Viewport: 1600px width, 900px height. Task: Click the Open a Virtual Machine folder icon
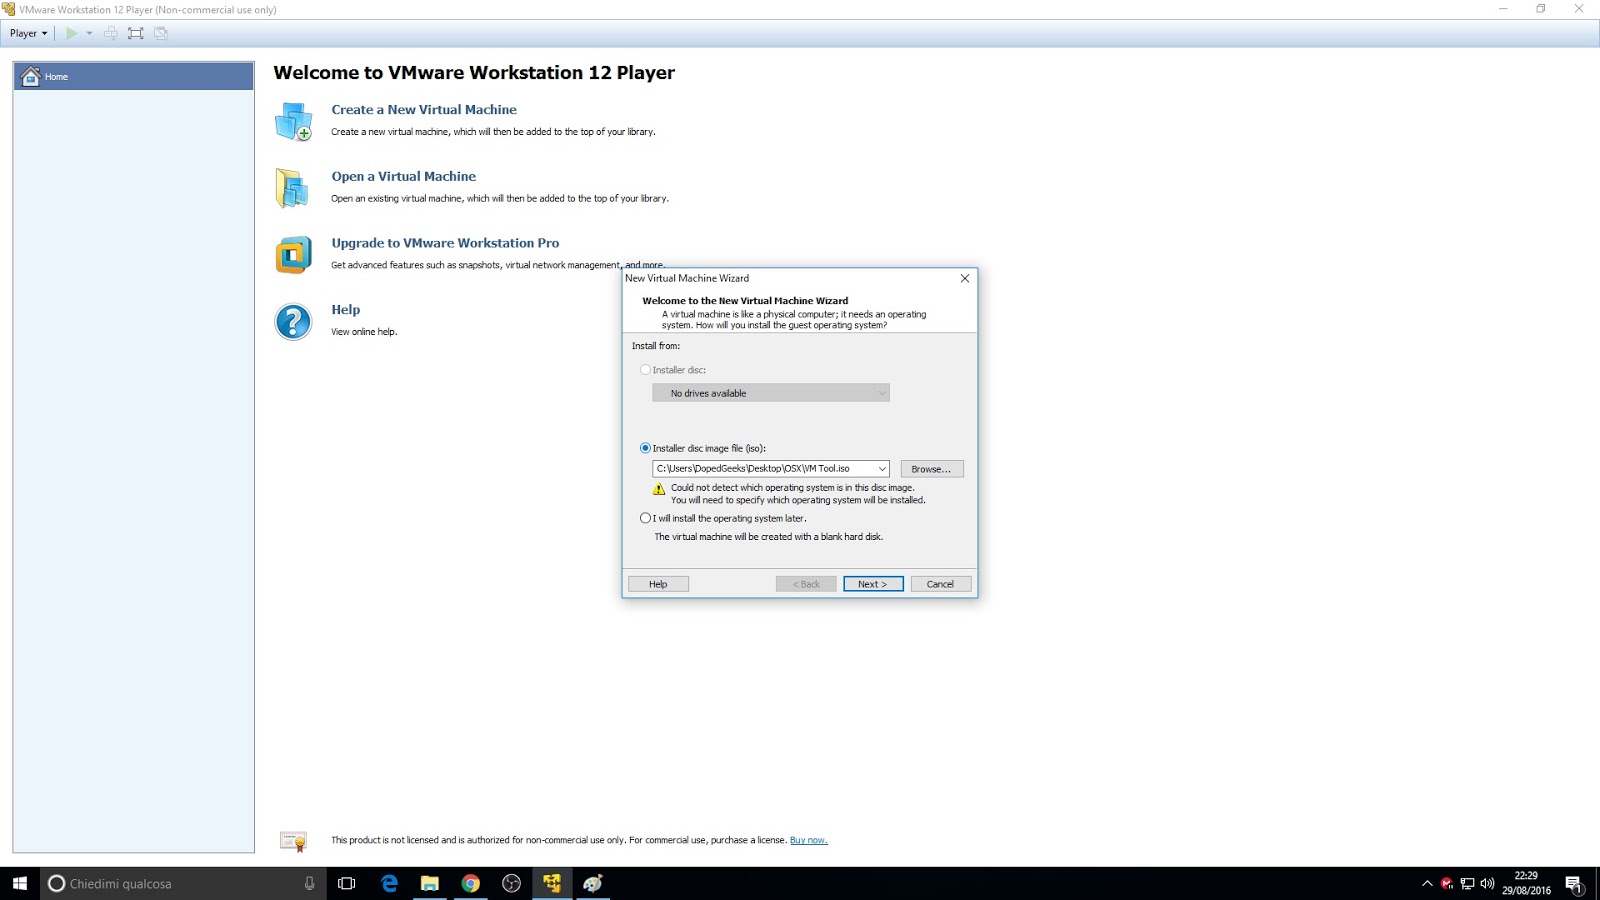[292, 188]
